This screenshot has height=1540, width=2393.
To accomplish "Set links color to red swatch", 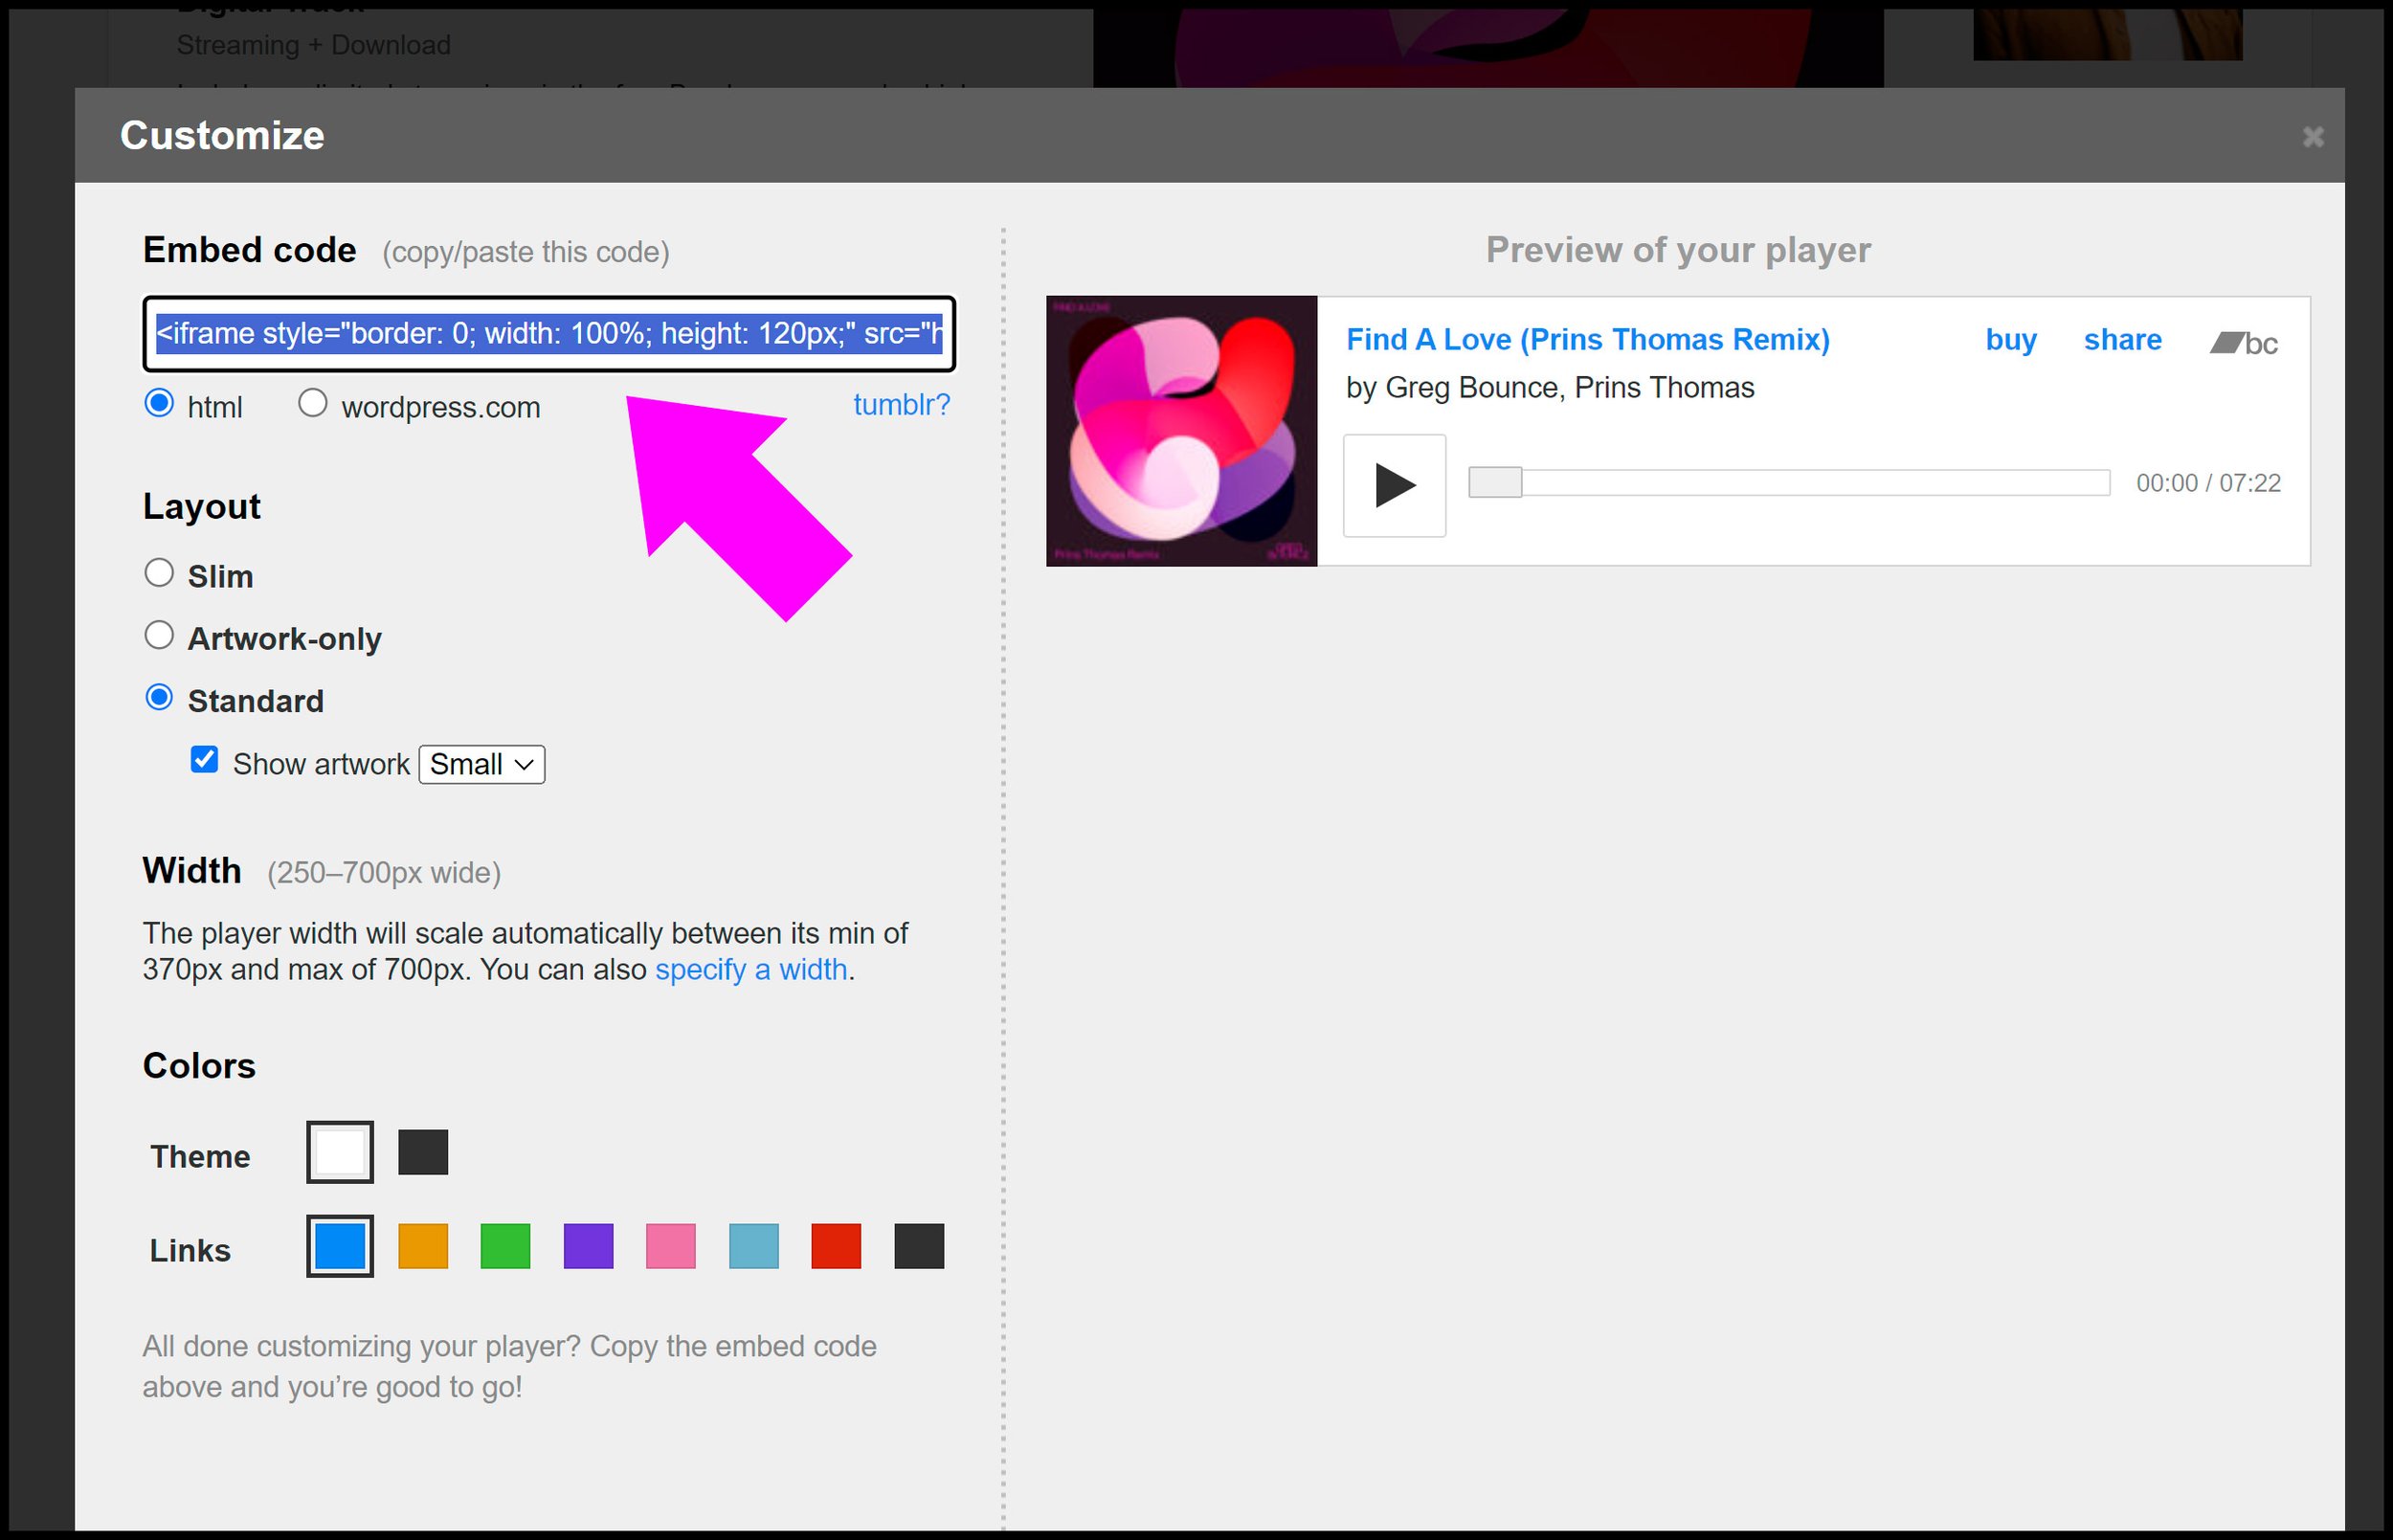I will pos(836,1246).
